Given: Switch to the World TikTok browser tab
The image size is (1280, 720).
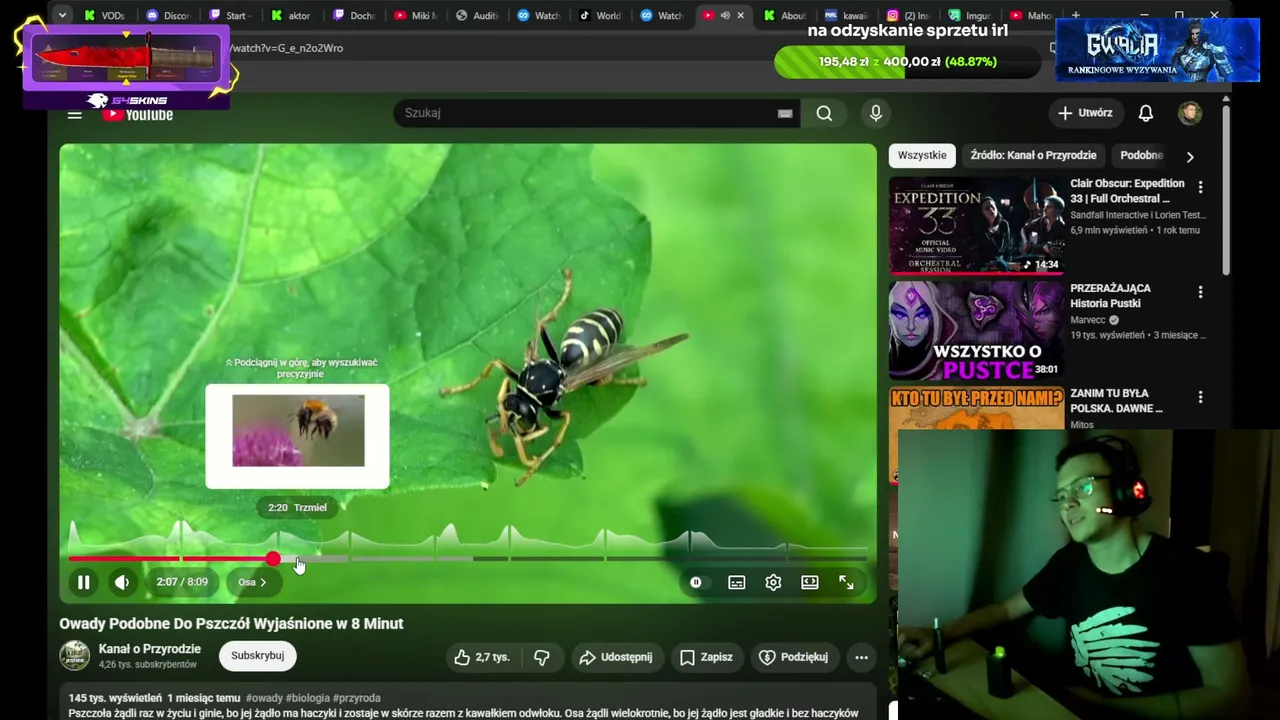Looking at the screenshot, I should 600,15.
